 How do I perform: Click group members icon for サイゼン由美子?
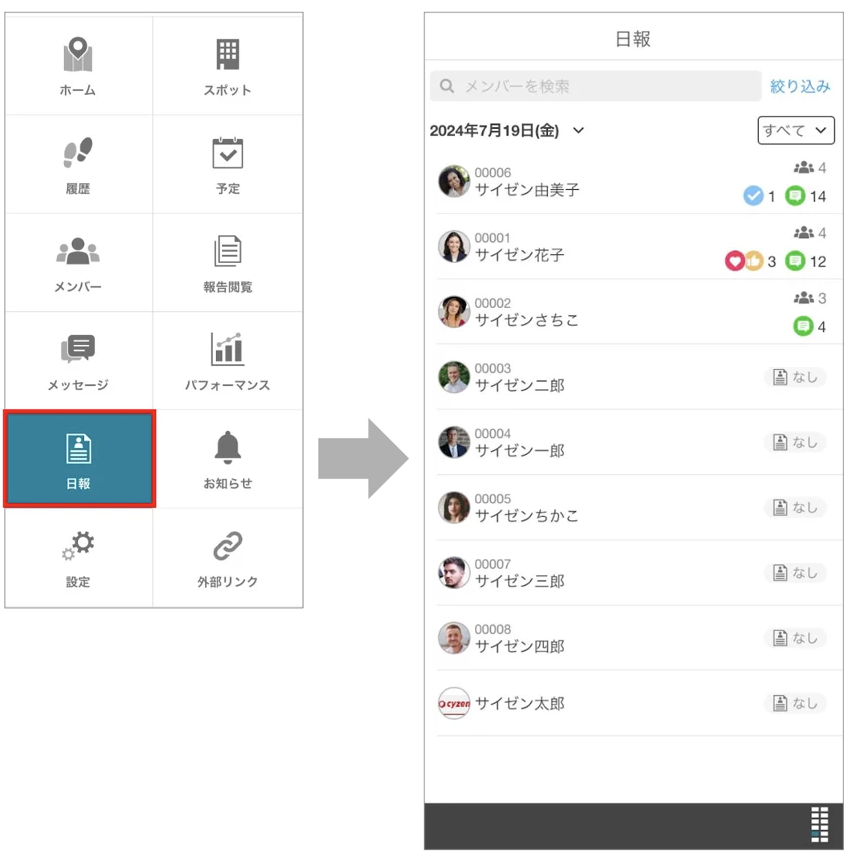[804, 167]
